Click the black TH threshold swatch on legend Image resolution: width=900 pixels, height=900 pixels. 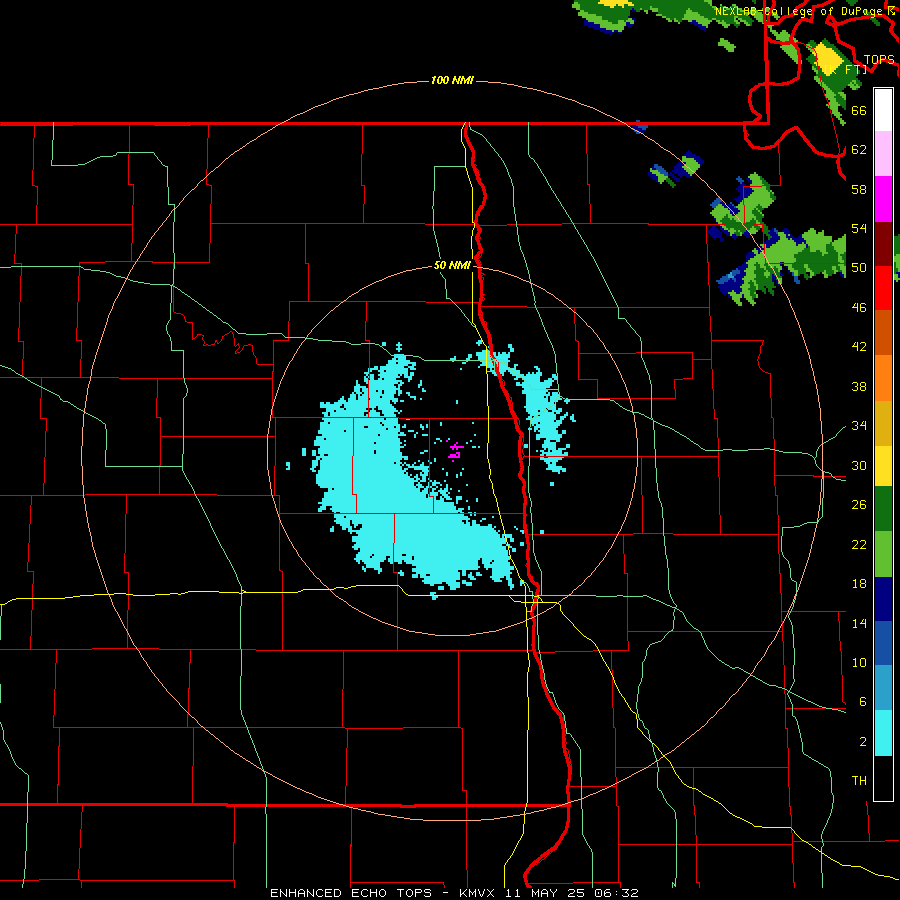pos(883,778)
